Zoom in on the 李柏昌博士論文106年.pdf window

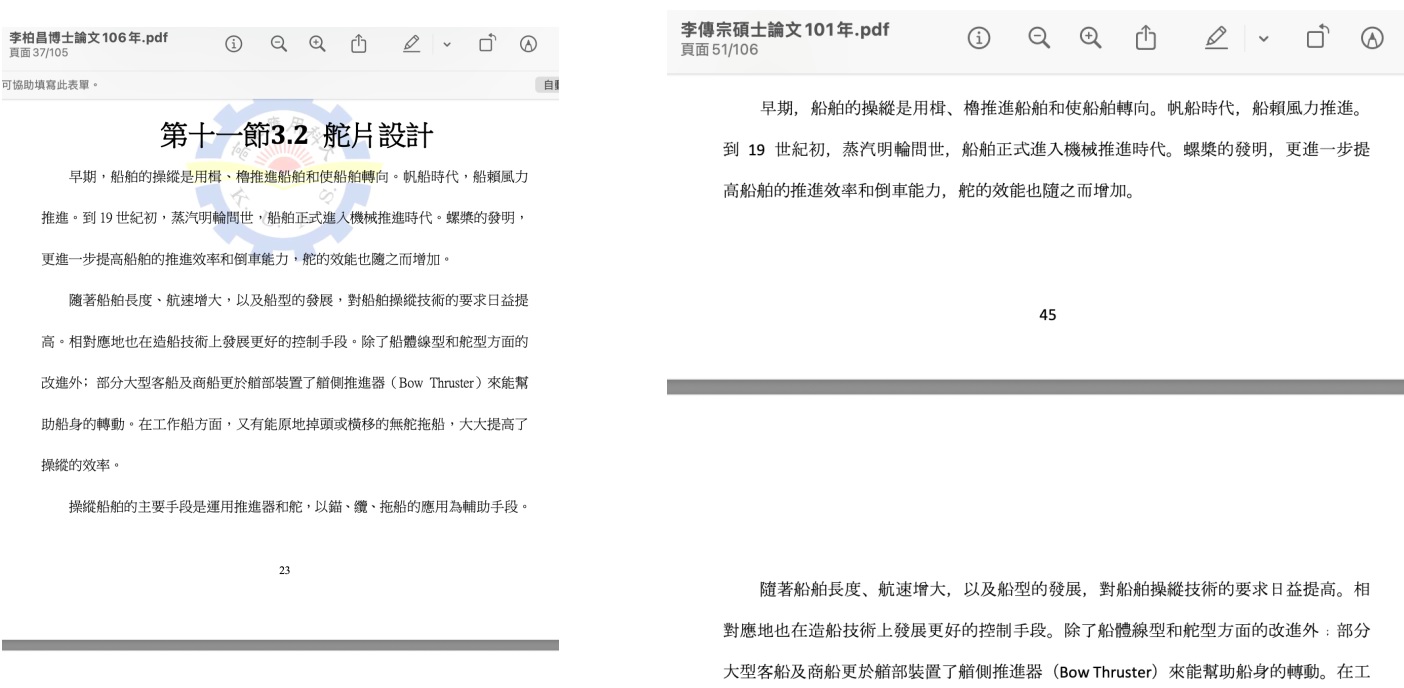(x=317, y=44)
